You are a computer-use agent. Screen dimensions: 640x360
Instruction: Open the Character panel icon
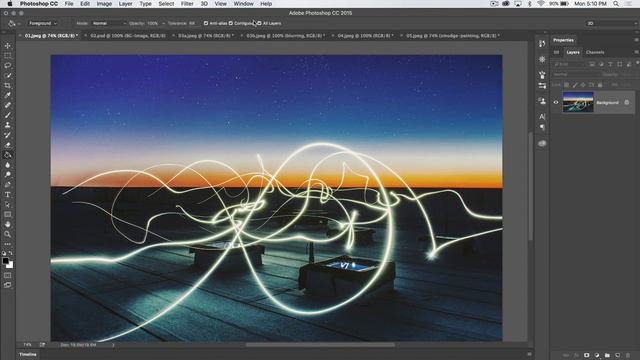542,117
